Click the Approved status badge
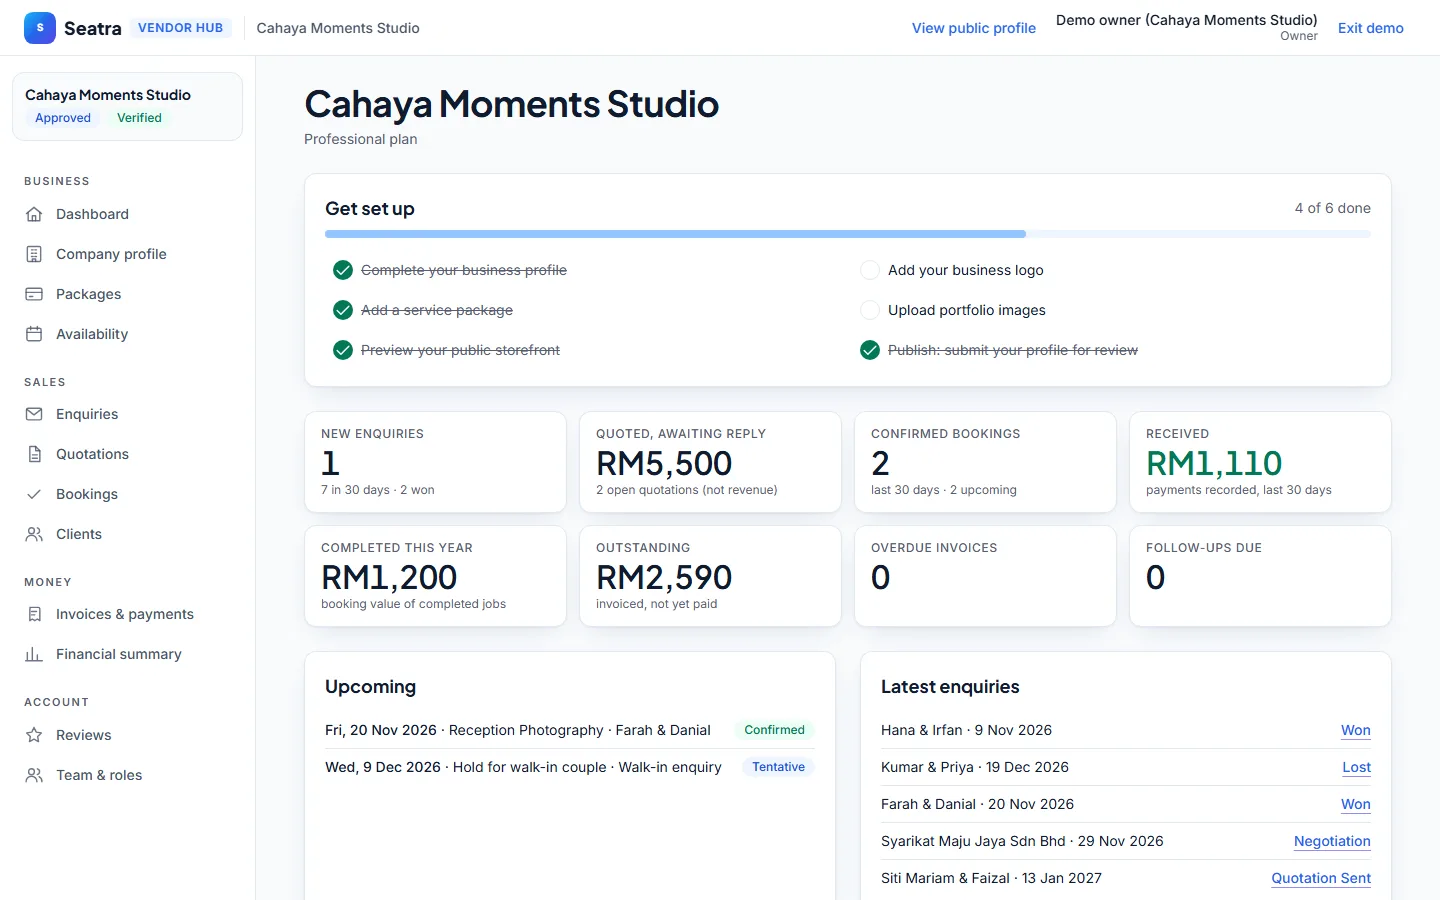This screenshot has height=900, width=1440. (63, 118)
